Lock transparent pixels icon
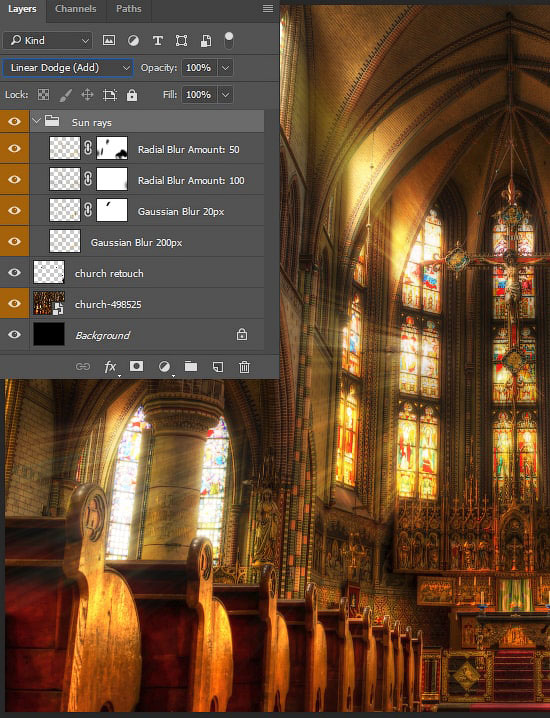 (43, 95)
